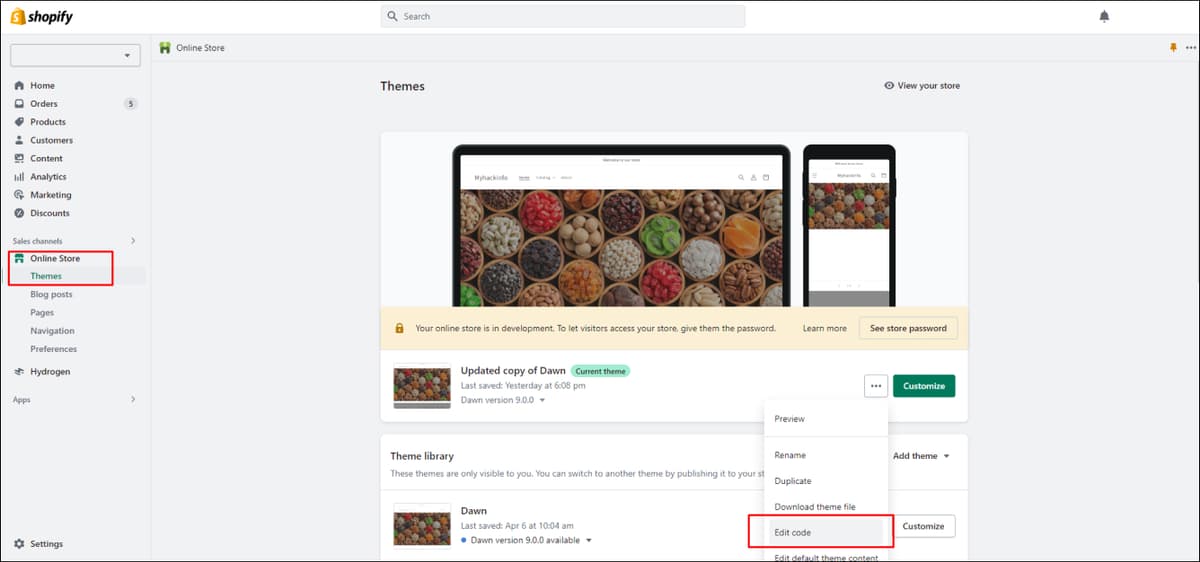This screenshot has width=1200, height=562.
Task: Click the Search input field
Action: click(x=563, y=17)
